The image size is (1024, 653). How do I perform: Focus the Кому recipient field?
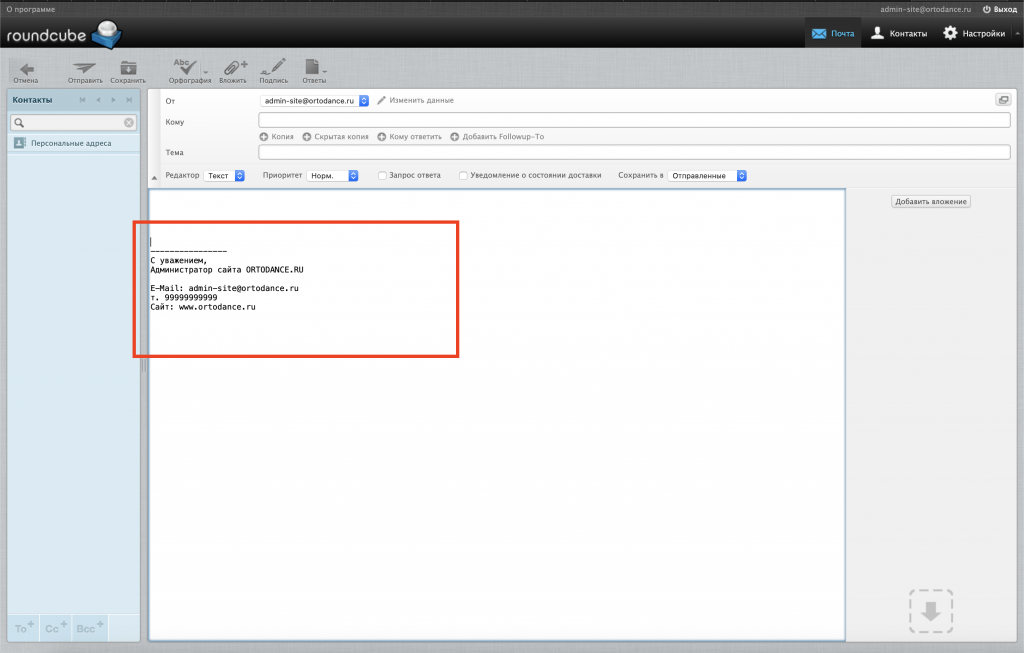(634, 120)
